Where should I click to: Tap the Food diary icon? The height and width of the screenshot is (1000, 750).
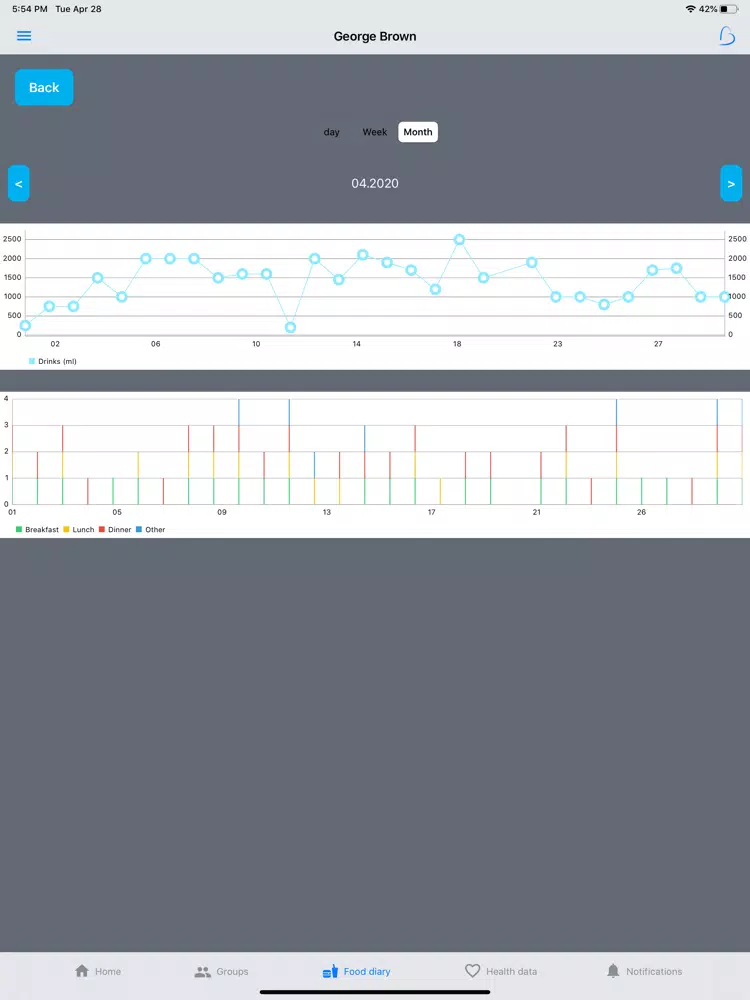tap(330, 971)
